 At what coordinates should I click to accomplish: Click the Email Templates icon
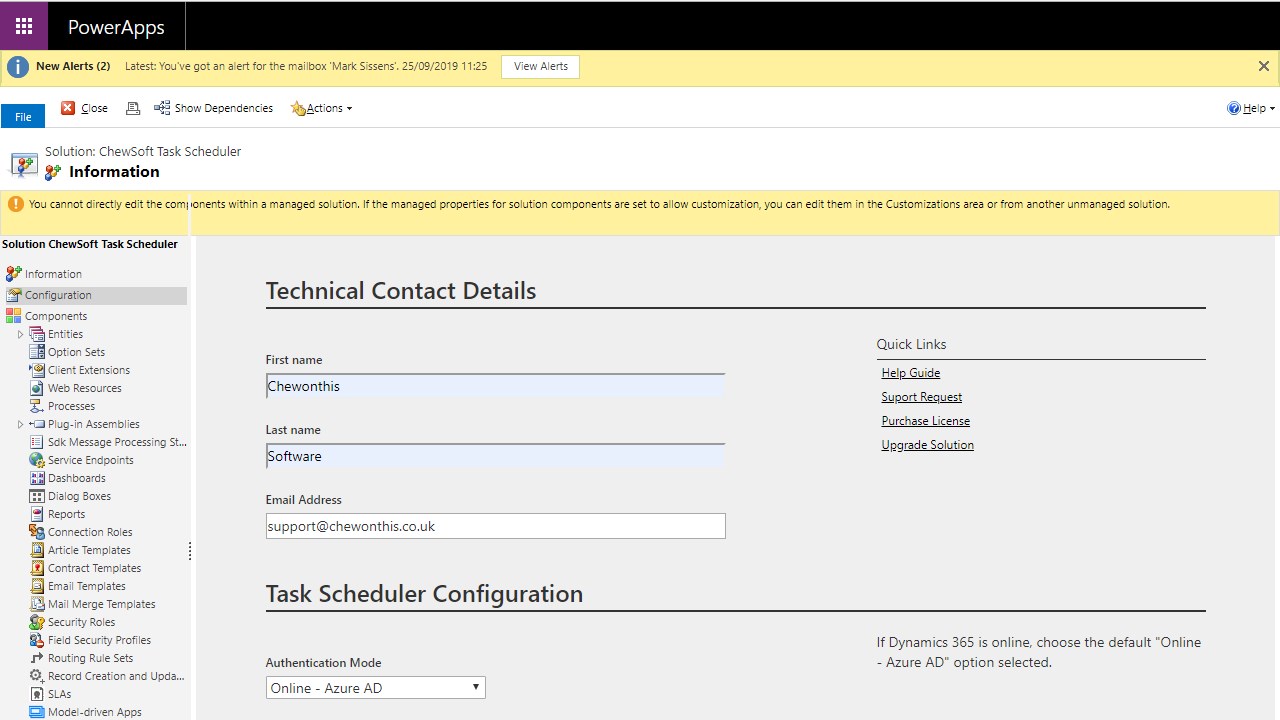[37, 586]
